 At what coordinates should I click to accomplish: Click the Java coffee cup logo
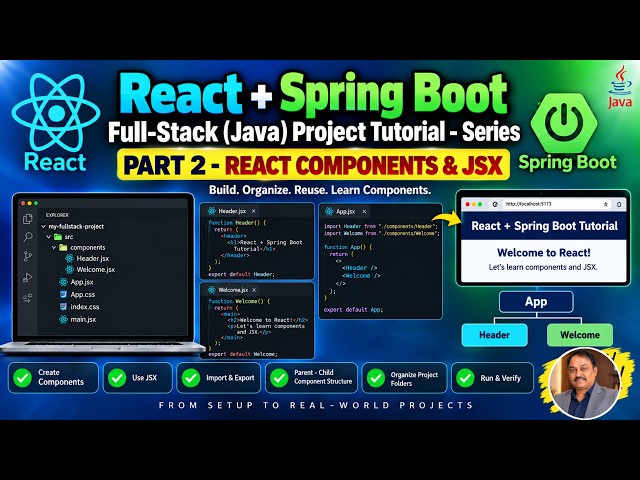coord(620,87)
